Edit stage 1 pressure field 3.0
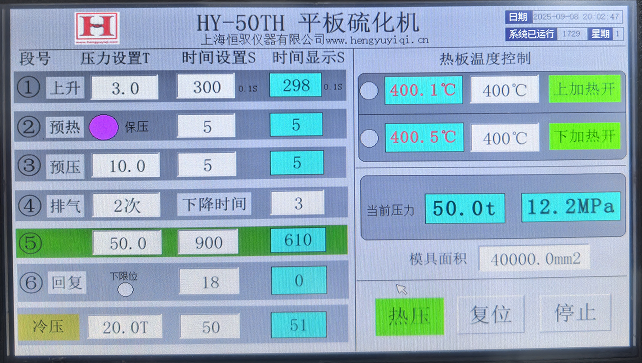642x363 pixels. (124, 87)
